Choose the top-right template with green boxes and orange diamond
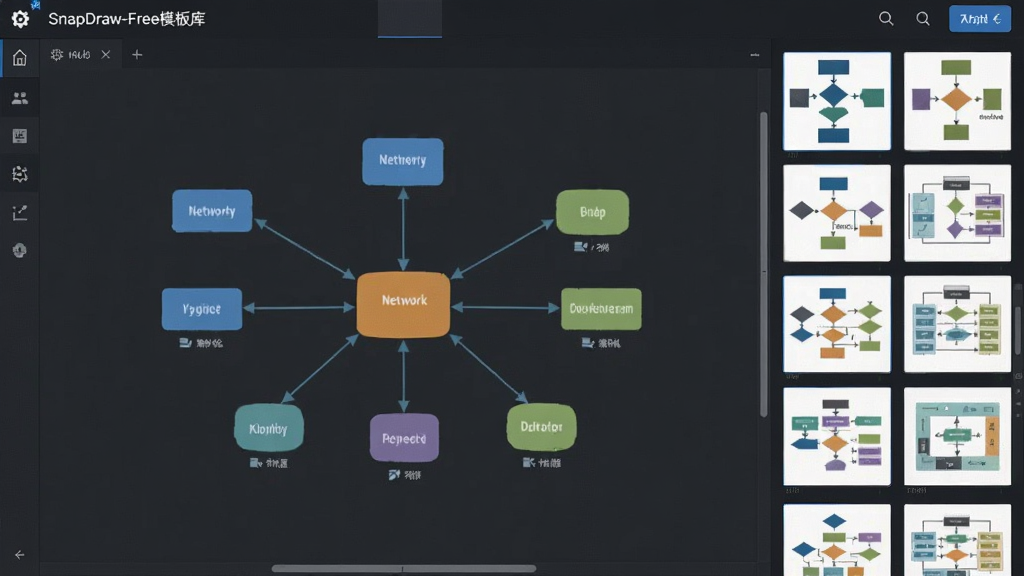 (957, 101)
